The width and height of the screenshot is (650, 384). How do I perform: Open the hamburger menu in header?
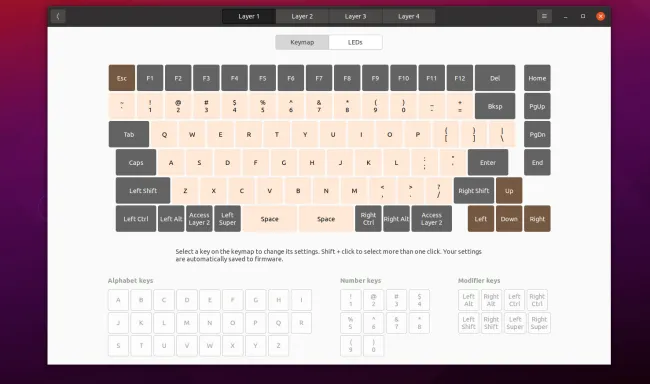pos(544,16)
